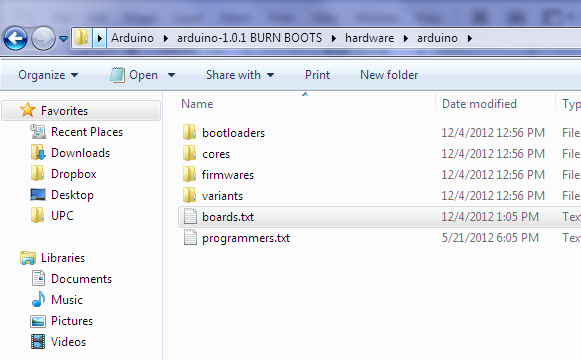Click programmers.txt date 5/21/2012 6:05 PM
581x360 pixels.
point(489,238)
